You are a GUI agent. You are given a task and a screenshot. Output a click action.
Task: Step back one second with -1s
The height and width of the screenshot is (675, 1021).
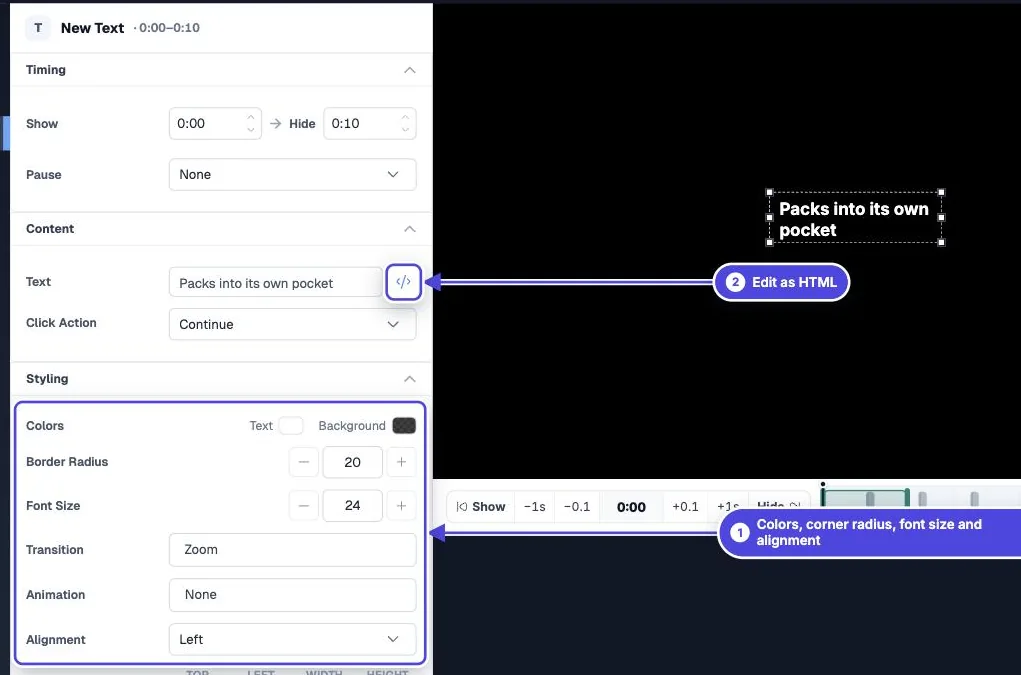coord(535,507)
